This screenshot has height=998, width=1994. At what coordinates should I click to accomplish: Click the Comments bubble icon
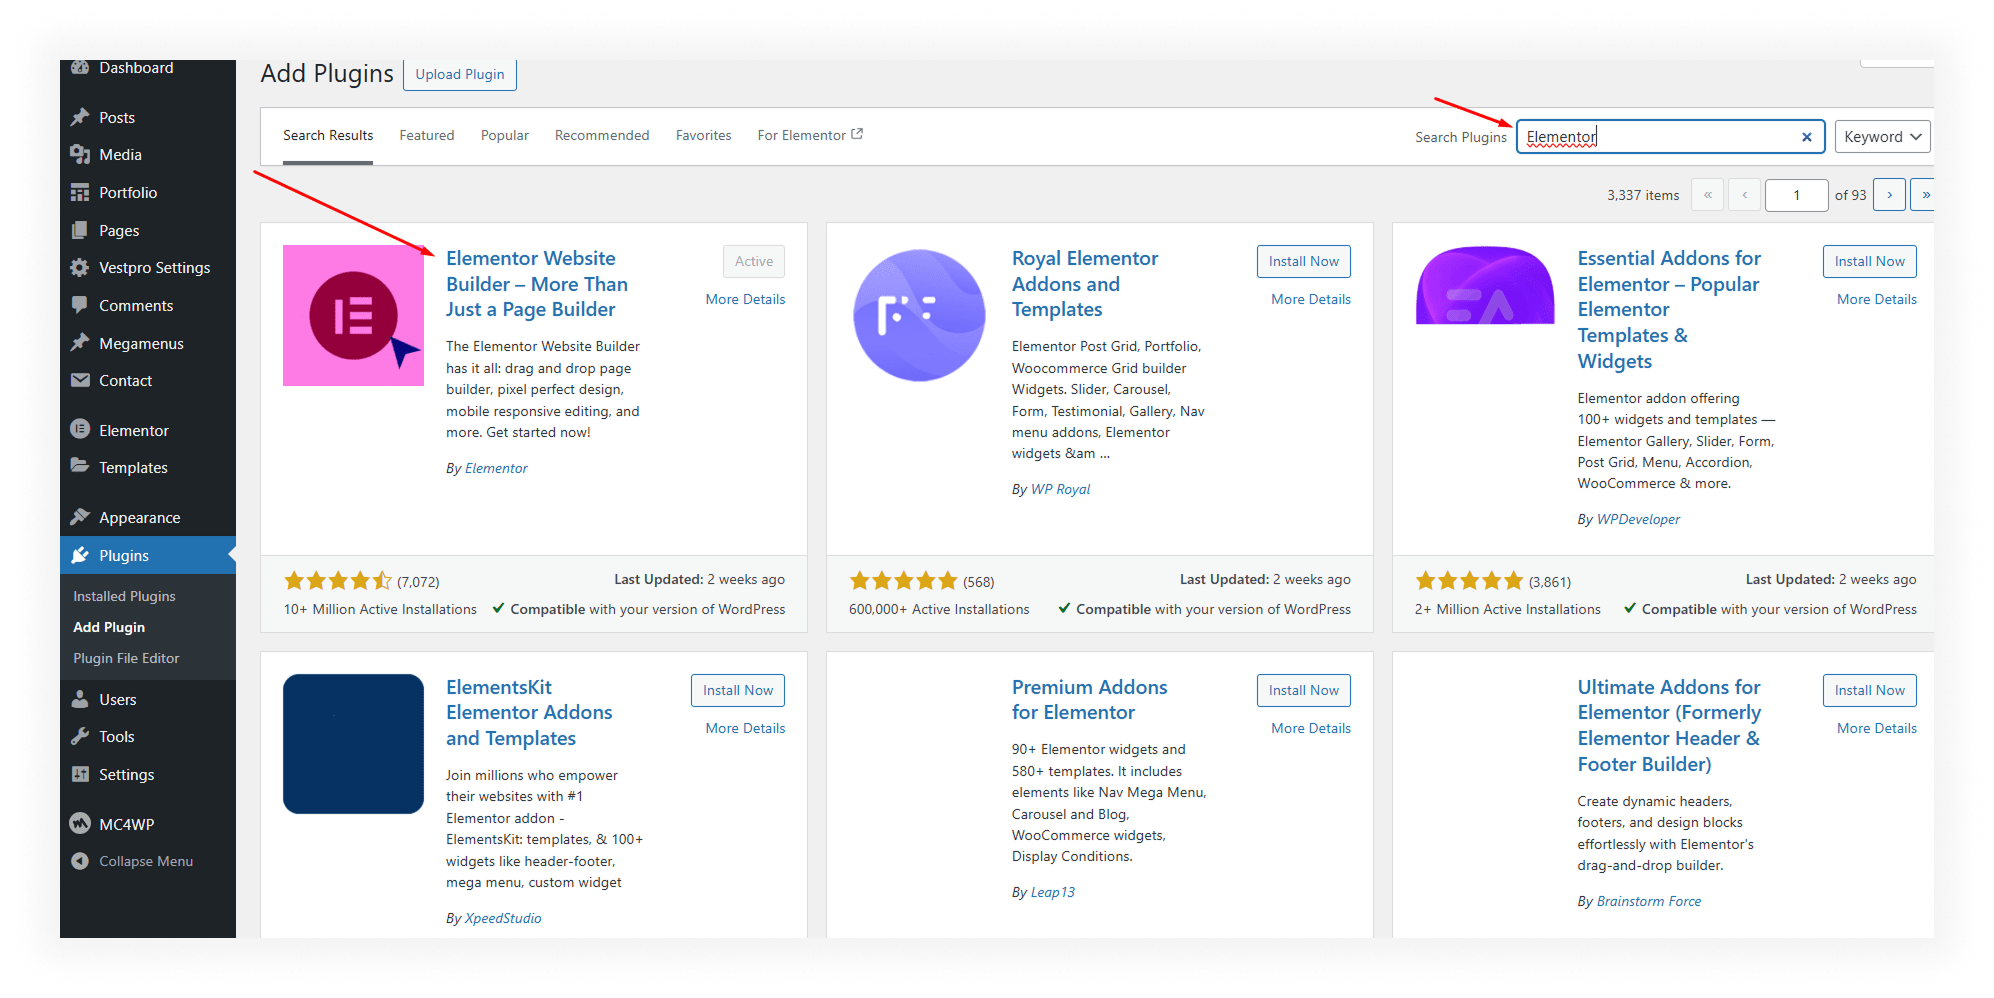point(80,305)
